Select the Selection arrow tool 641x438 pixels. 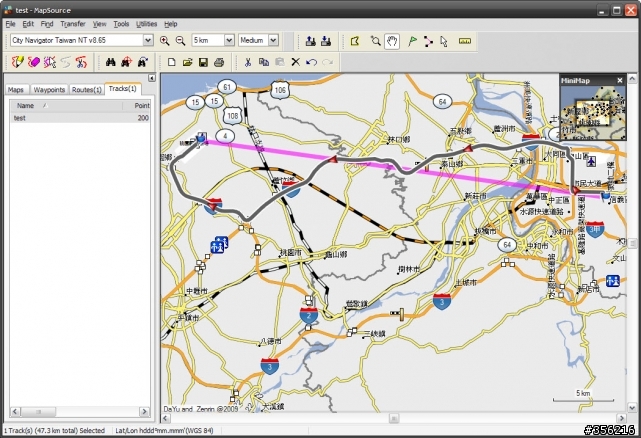click(x=444, y=41)
